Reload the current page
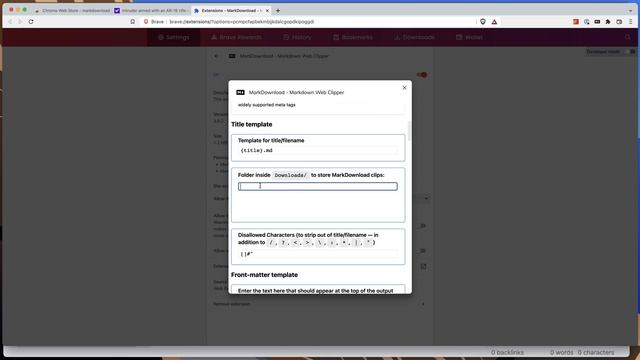640x360 pixels. click(31, 22)
